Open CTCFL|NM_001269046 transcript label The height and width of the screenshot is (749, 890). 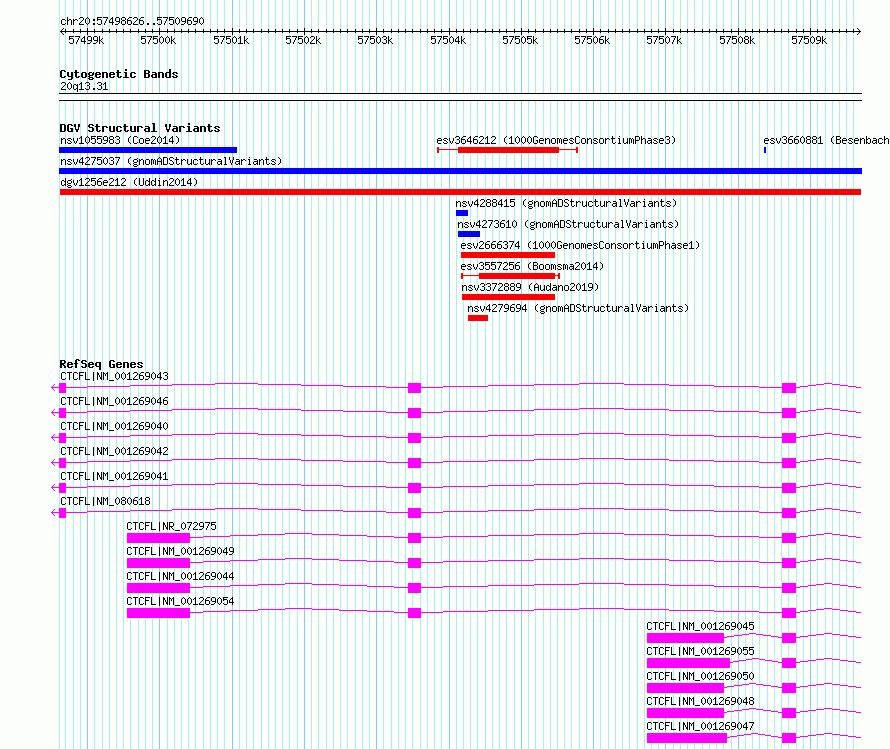tap(114, 401)
